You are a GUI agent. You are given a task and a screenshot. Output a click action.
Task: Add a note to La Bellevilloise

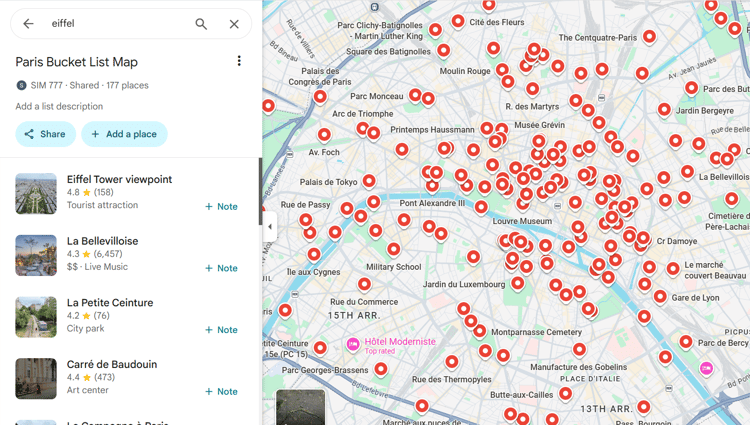tap(221, 268)
